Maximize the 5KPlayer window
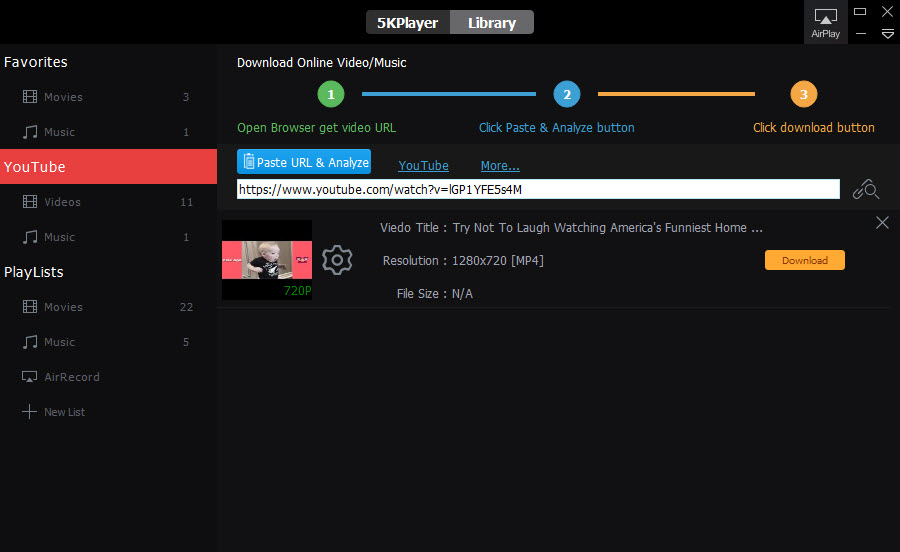 pyautogui.click(x=860, y=11)
